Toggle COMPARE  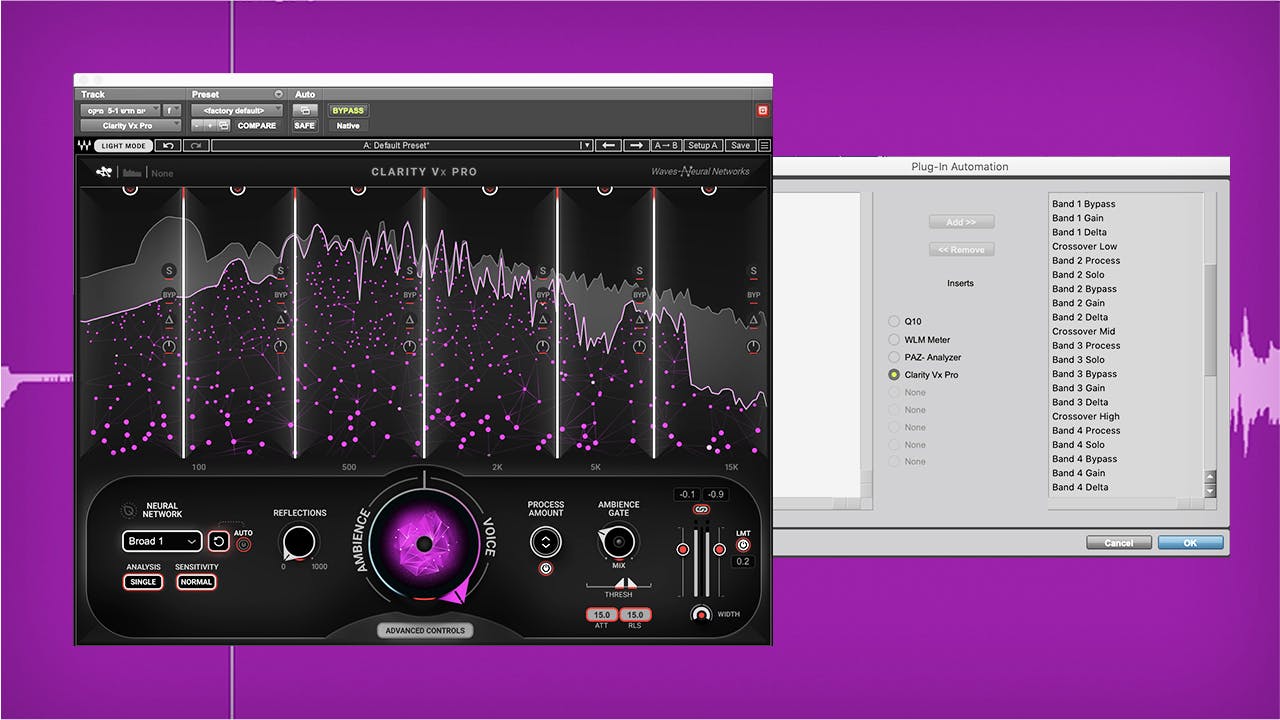[257, 126]
